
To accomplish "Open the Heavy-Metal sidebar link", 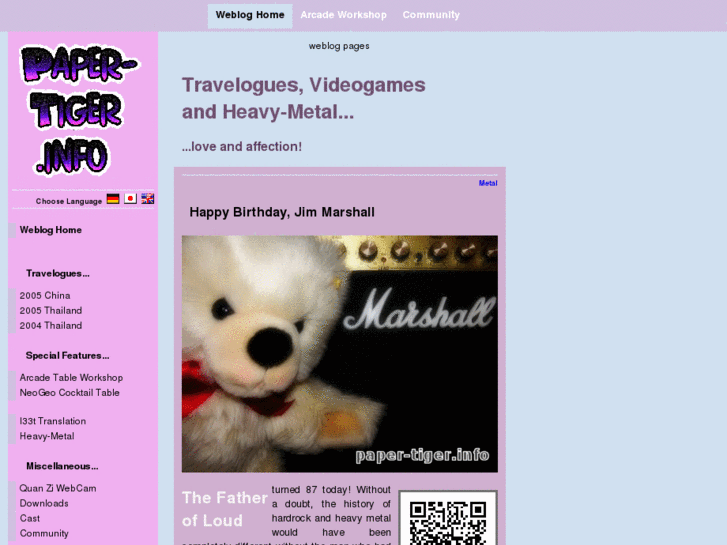I will (x=47, y=436).
